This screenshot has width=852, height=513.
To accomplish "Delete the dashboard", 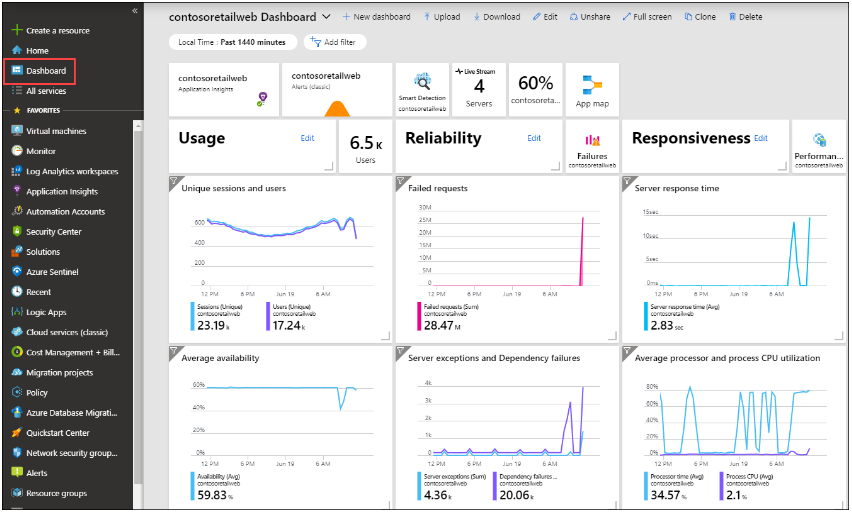I will click(746, 17).
